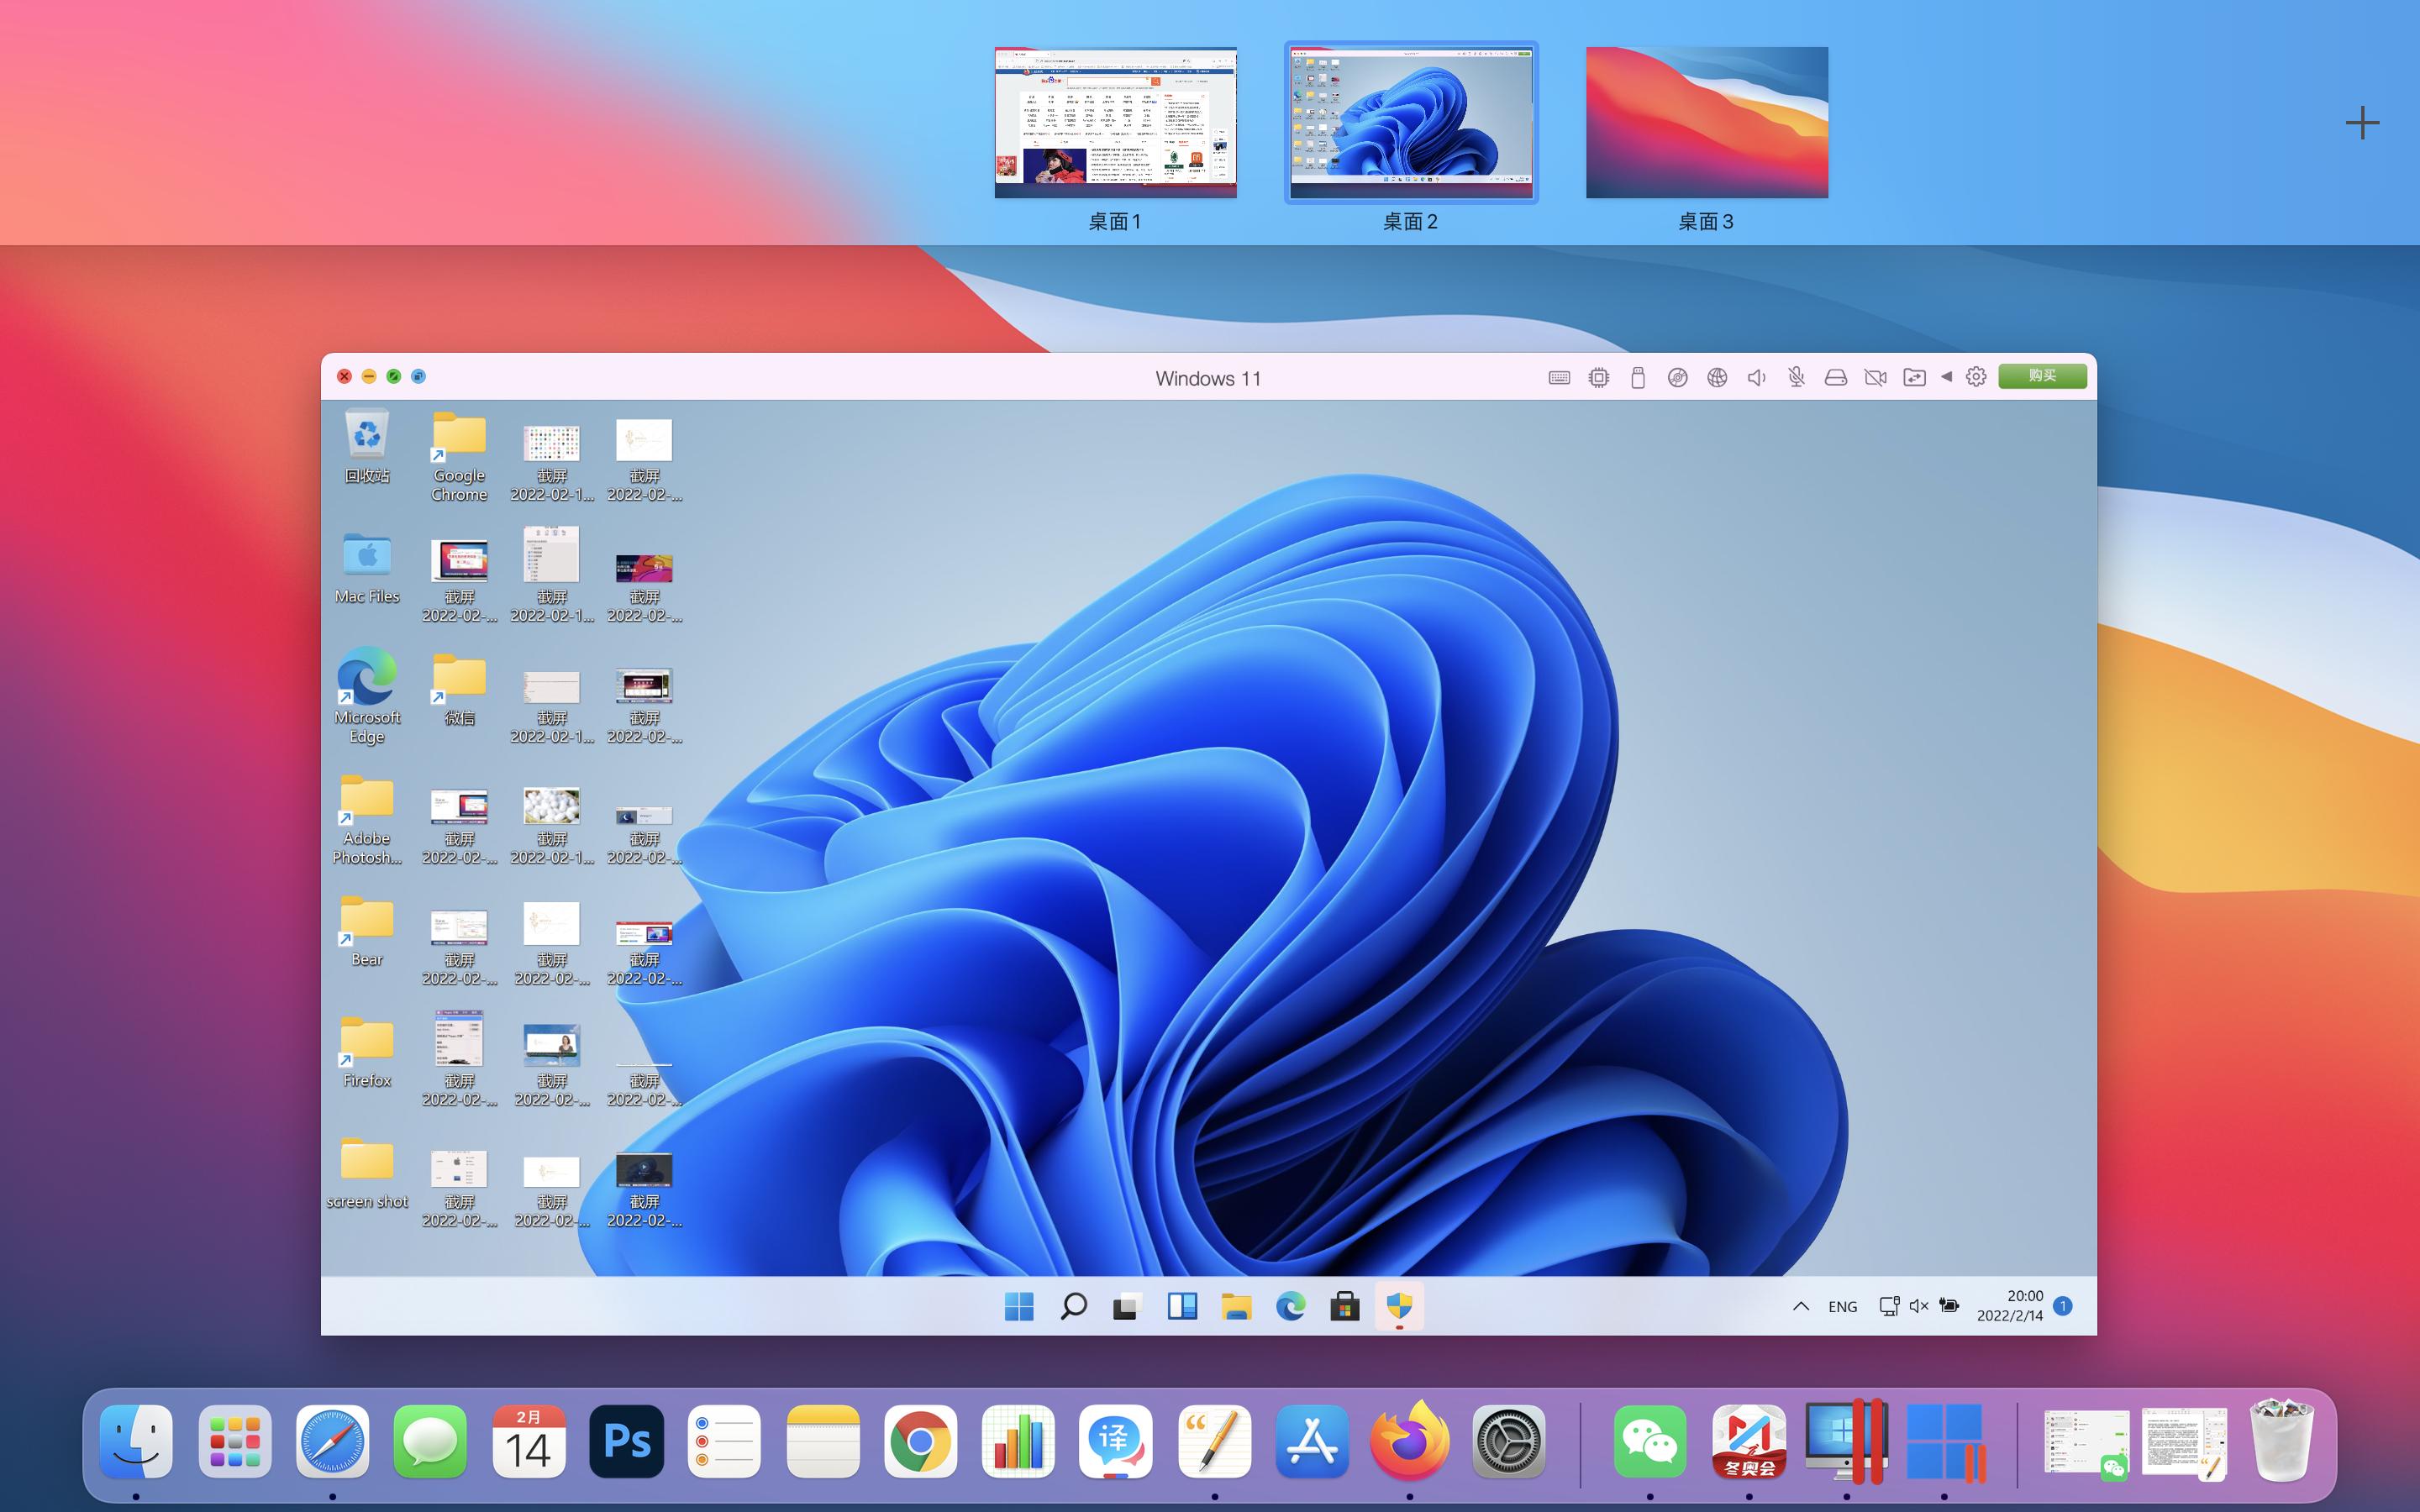Open Search on the Windows taskbar
Image resolution: width=2420 pixels, height=1512 pixels.
1073,1306
